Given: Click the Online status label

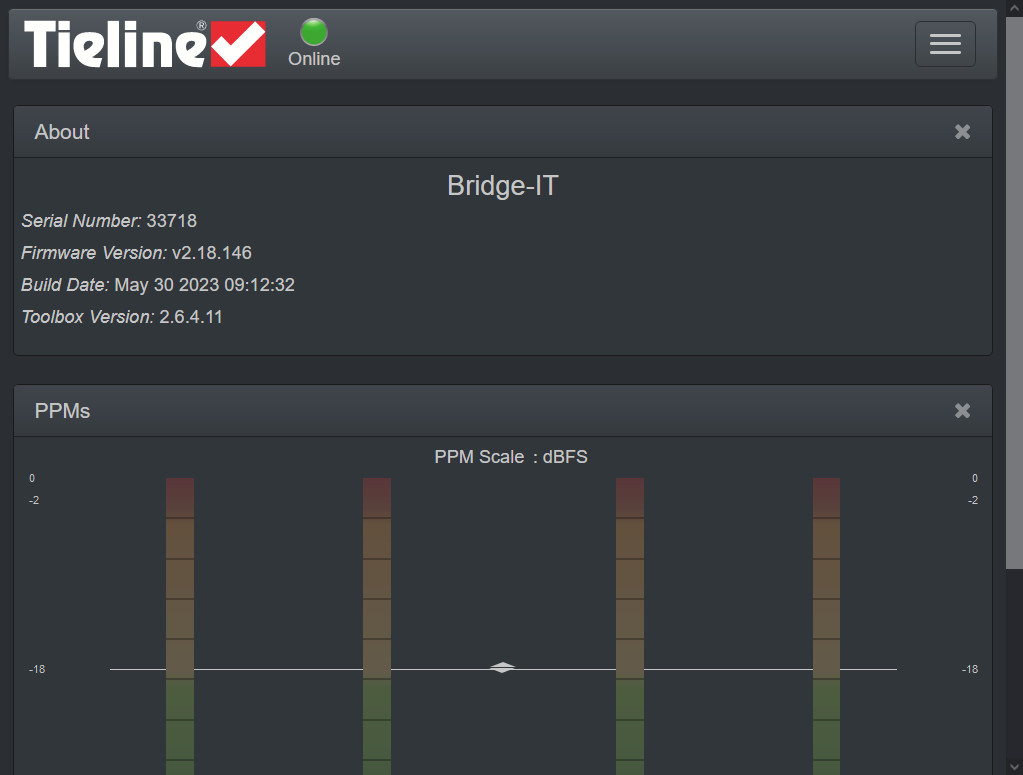Looking at the screenshot, I should point(314,59).
